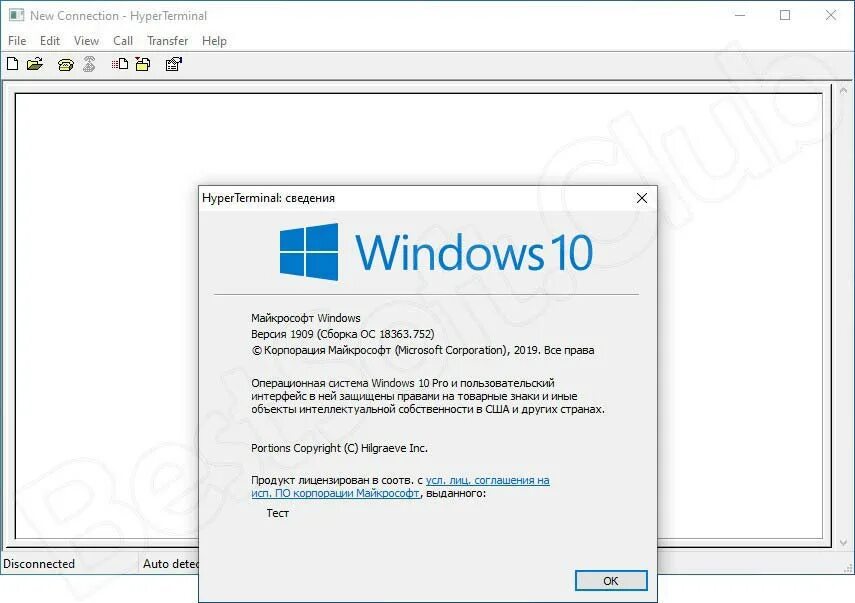Image resolution: width=855 pixels, height=603 pixels.
Task: Click the Open connection folder icon
Action: pos(34,64)
